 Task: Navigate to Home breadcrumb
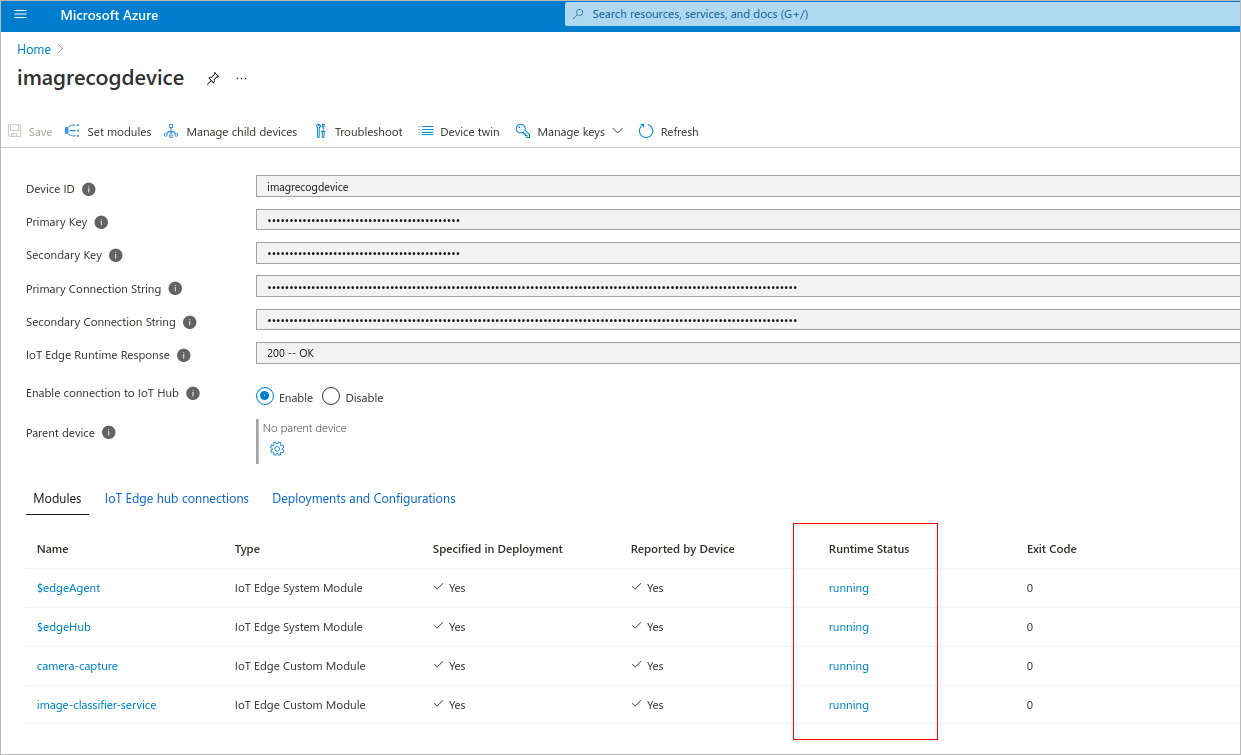(34, 49)
